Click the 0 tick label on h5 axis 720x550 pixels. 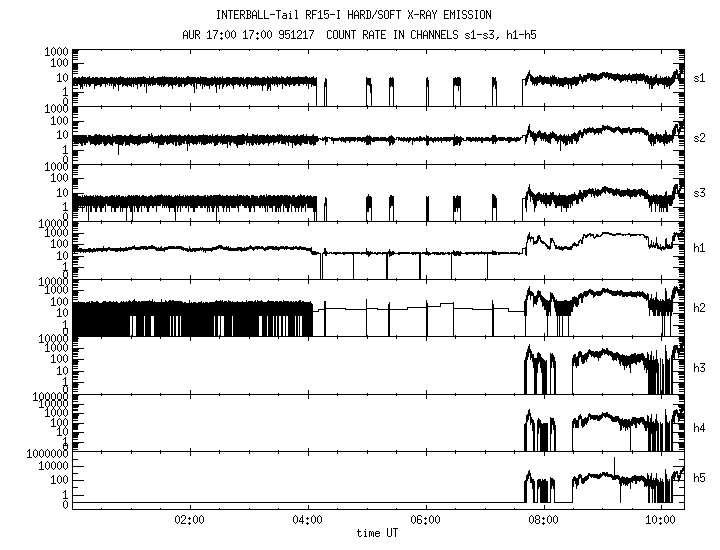(x=66, y=504)
